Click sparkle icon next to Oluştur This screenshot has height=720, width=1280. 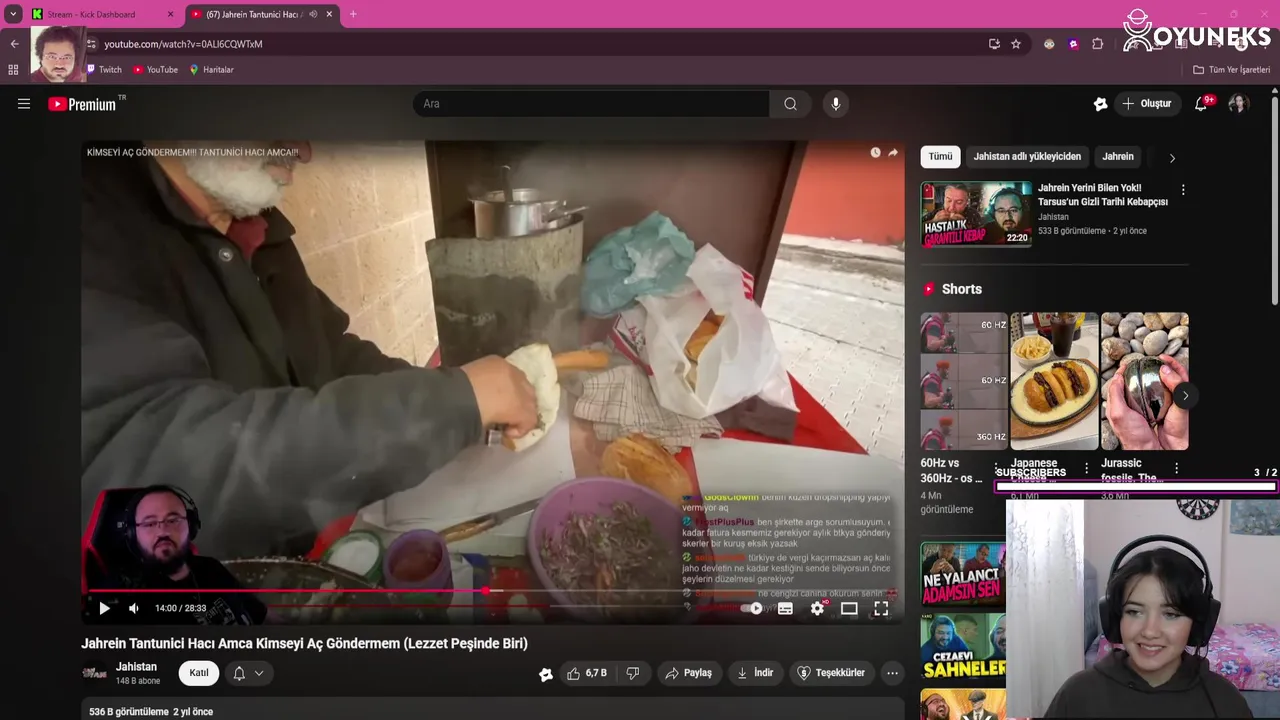point(1100,104)
